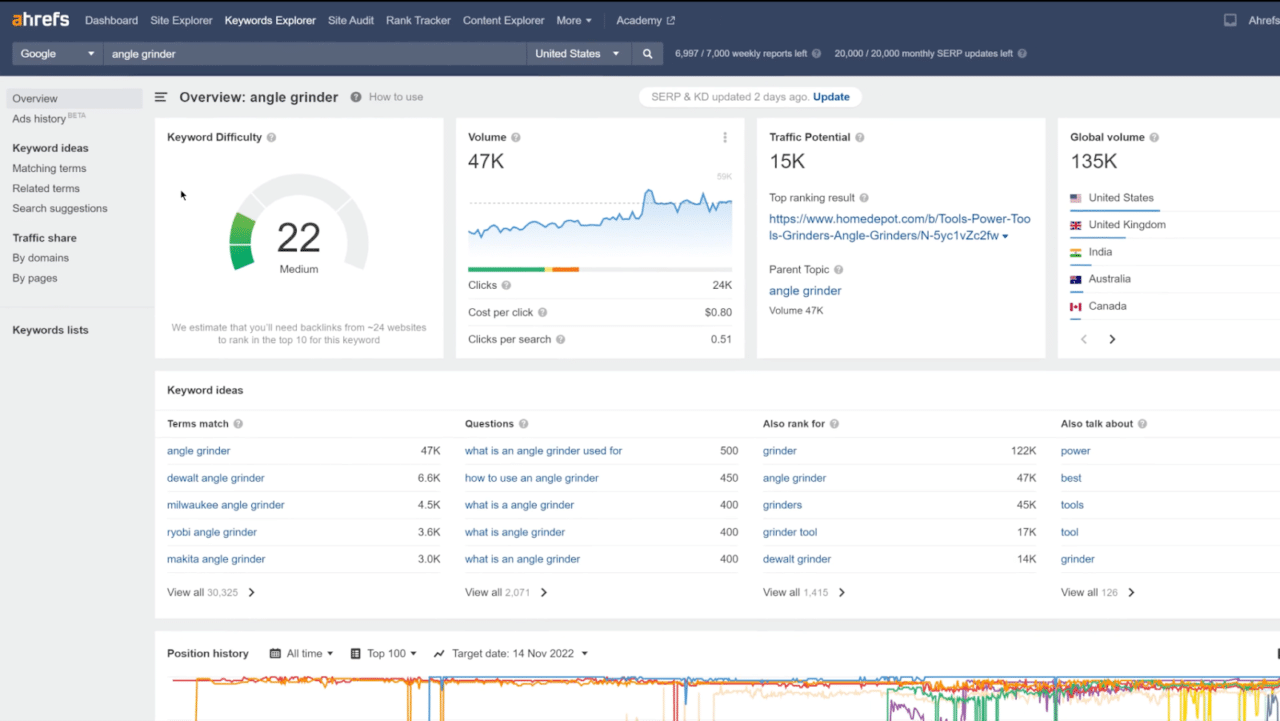Image resolution: width=1280 pixels, height=721 pixels.
Task: Toggle the hamburger sidebar menu icon
Action: [x=161, y=97]
